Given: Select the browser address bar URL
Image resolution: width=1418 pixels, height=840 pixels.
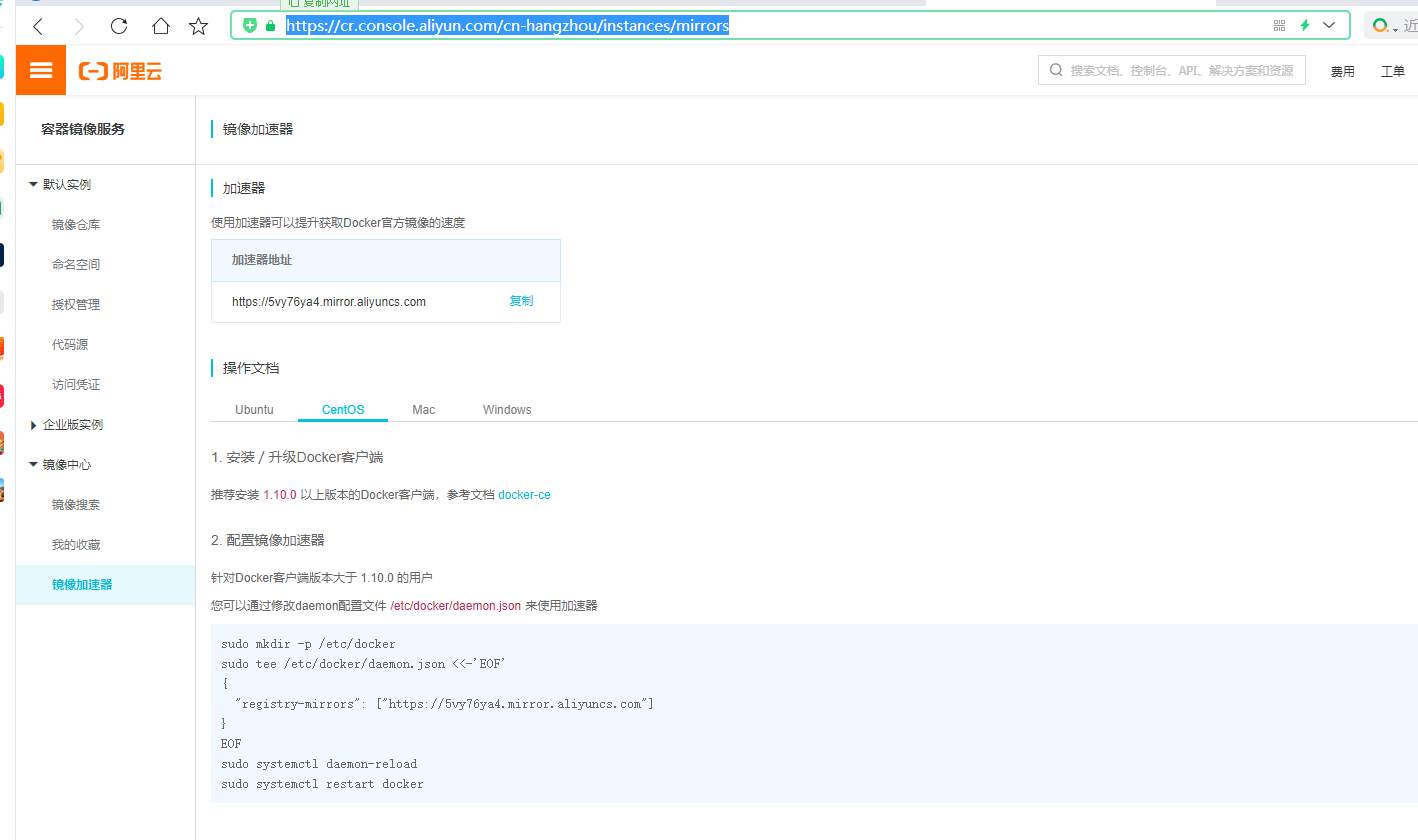Looking at the screenshot, I should pos(508,25).
